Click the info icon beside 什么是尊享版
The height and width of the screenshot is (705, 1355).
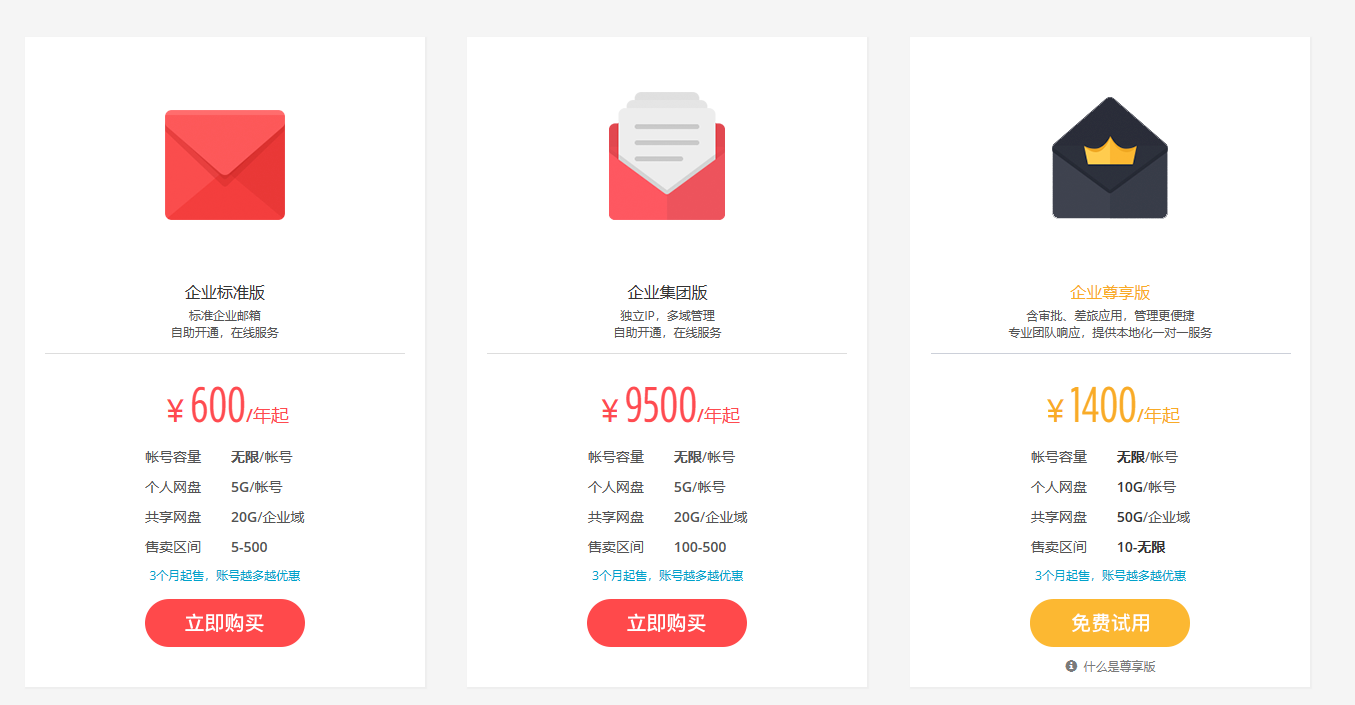[1071, 666]
